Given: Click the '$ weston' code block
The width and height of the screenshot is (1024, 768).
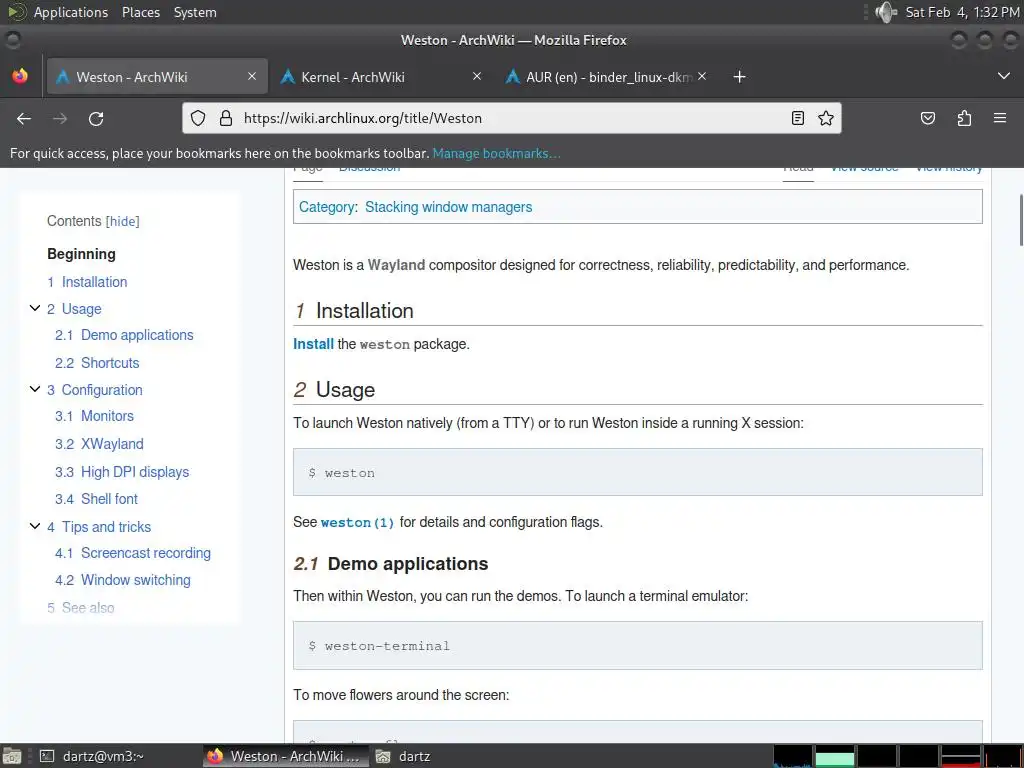Looking at the screenshot, I should [x=637, y=472].
